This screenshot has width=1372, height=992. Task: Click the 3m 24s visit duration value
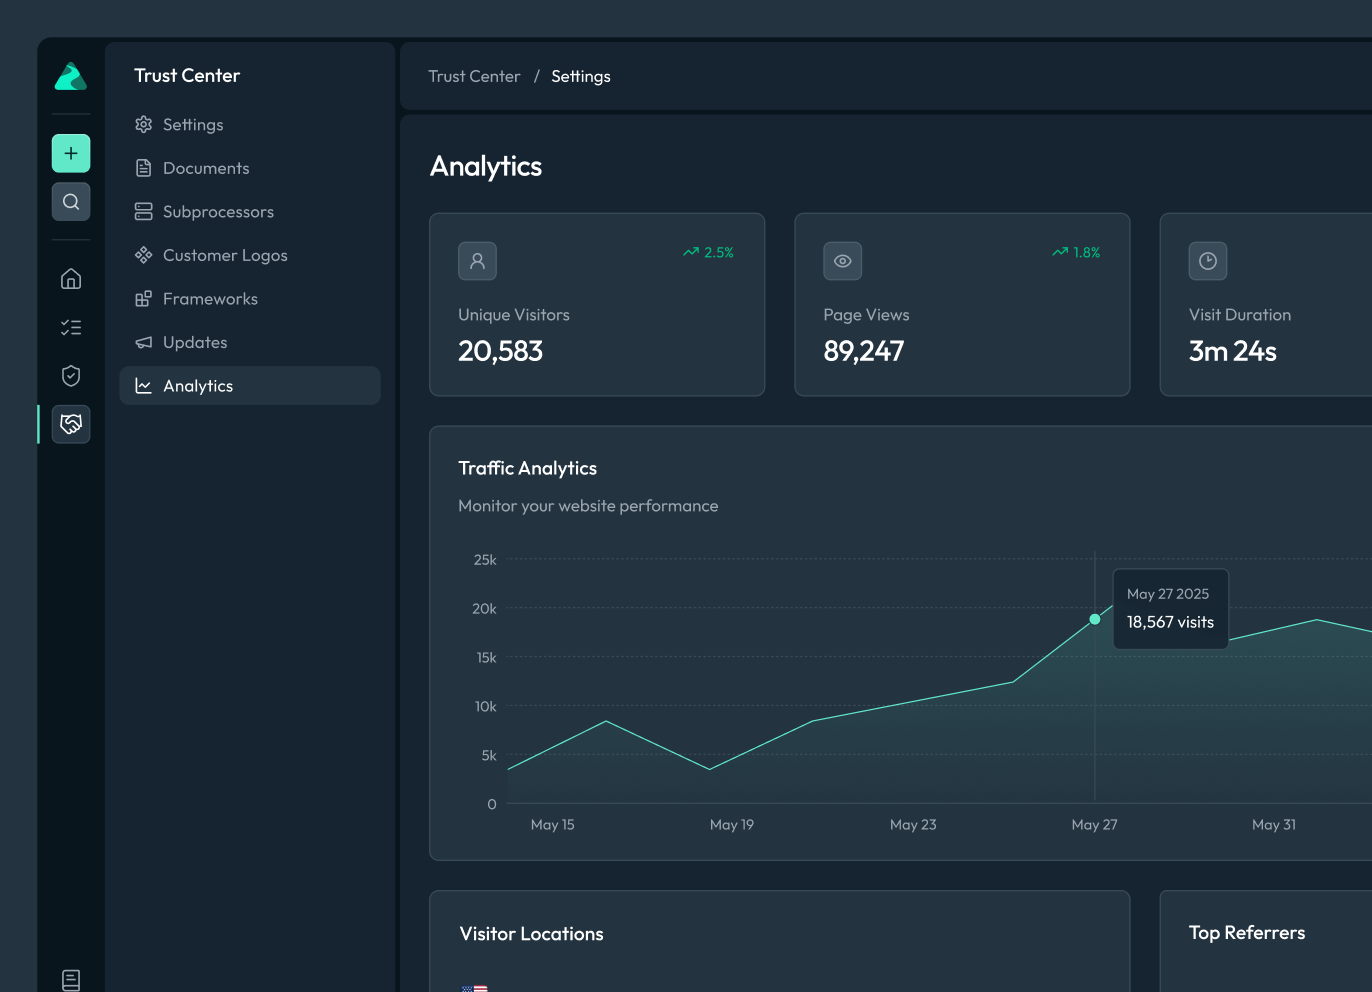coord(1232,351)
